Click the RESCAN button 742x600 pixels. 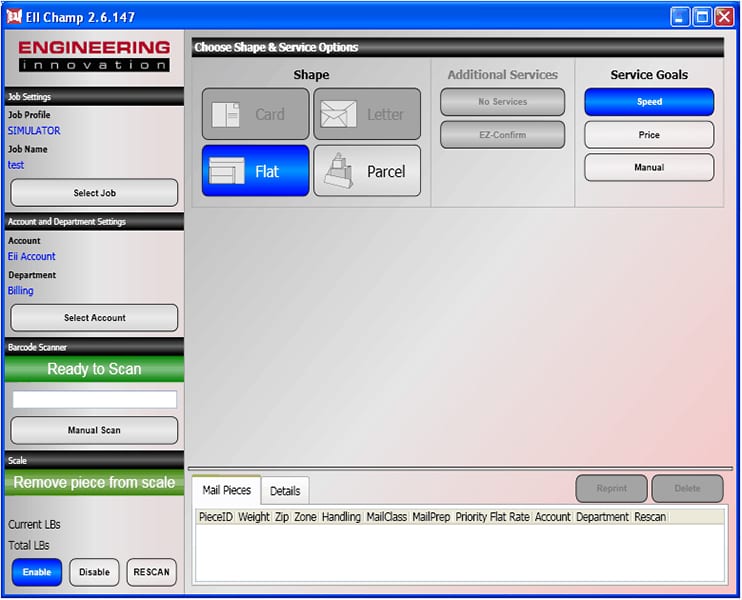click(x=151, y=572)
